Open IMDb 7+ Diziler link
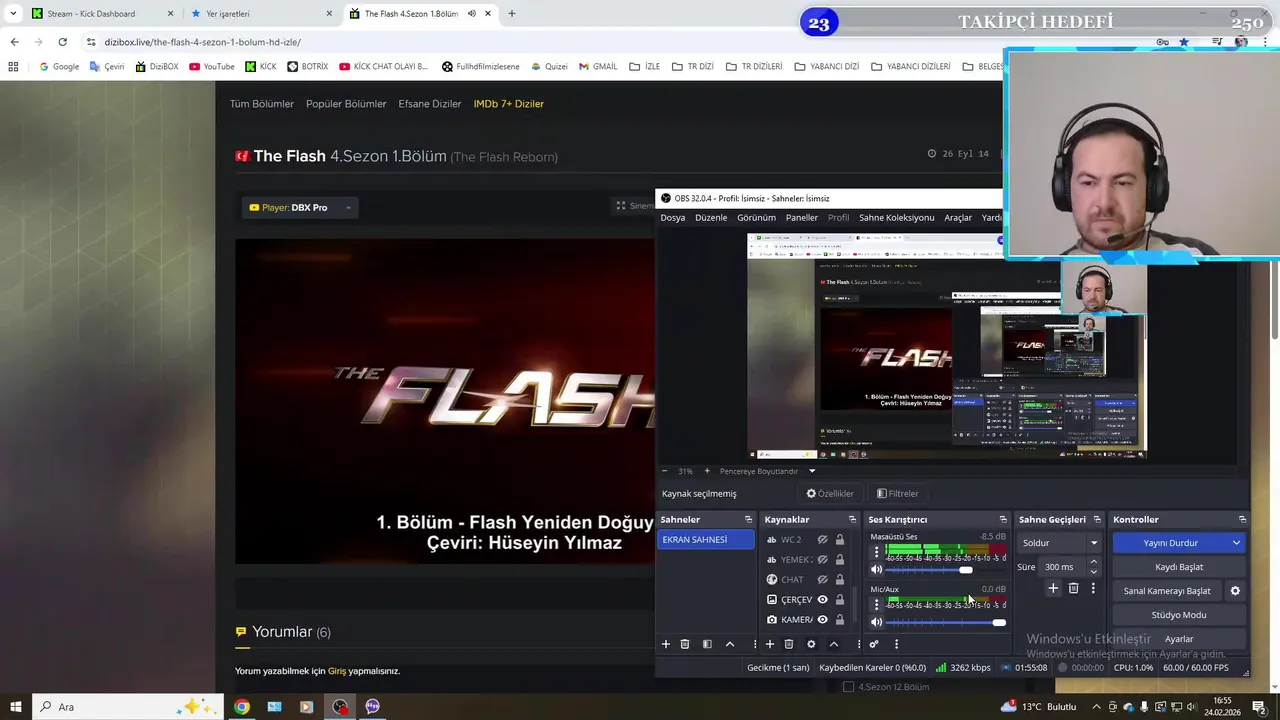This screenshot has width=1280, height=720. click(509, 104)
